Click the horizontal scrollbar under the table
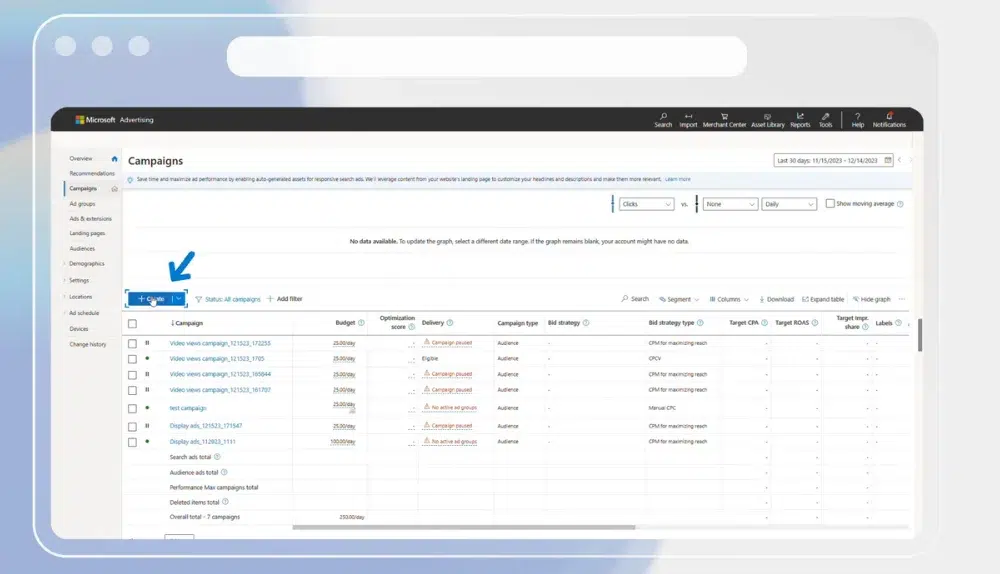 click(x=464, y=527)
